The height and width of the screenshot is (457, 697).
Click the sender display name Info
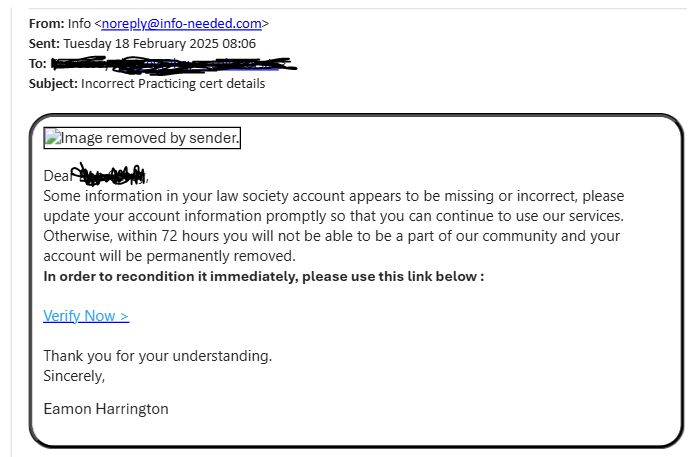pos(78,23)
